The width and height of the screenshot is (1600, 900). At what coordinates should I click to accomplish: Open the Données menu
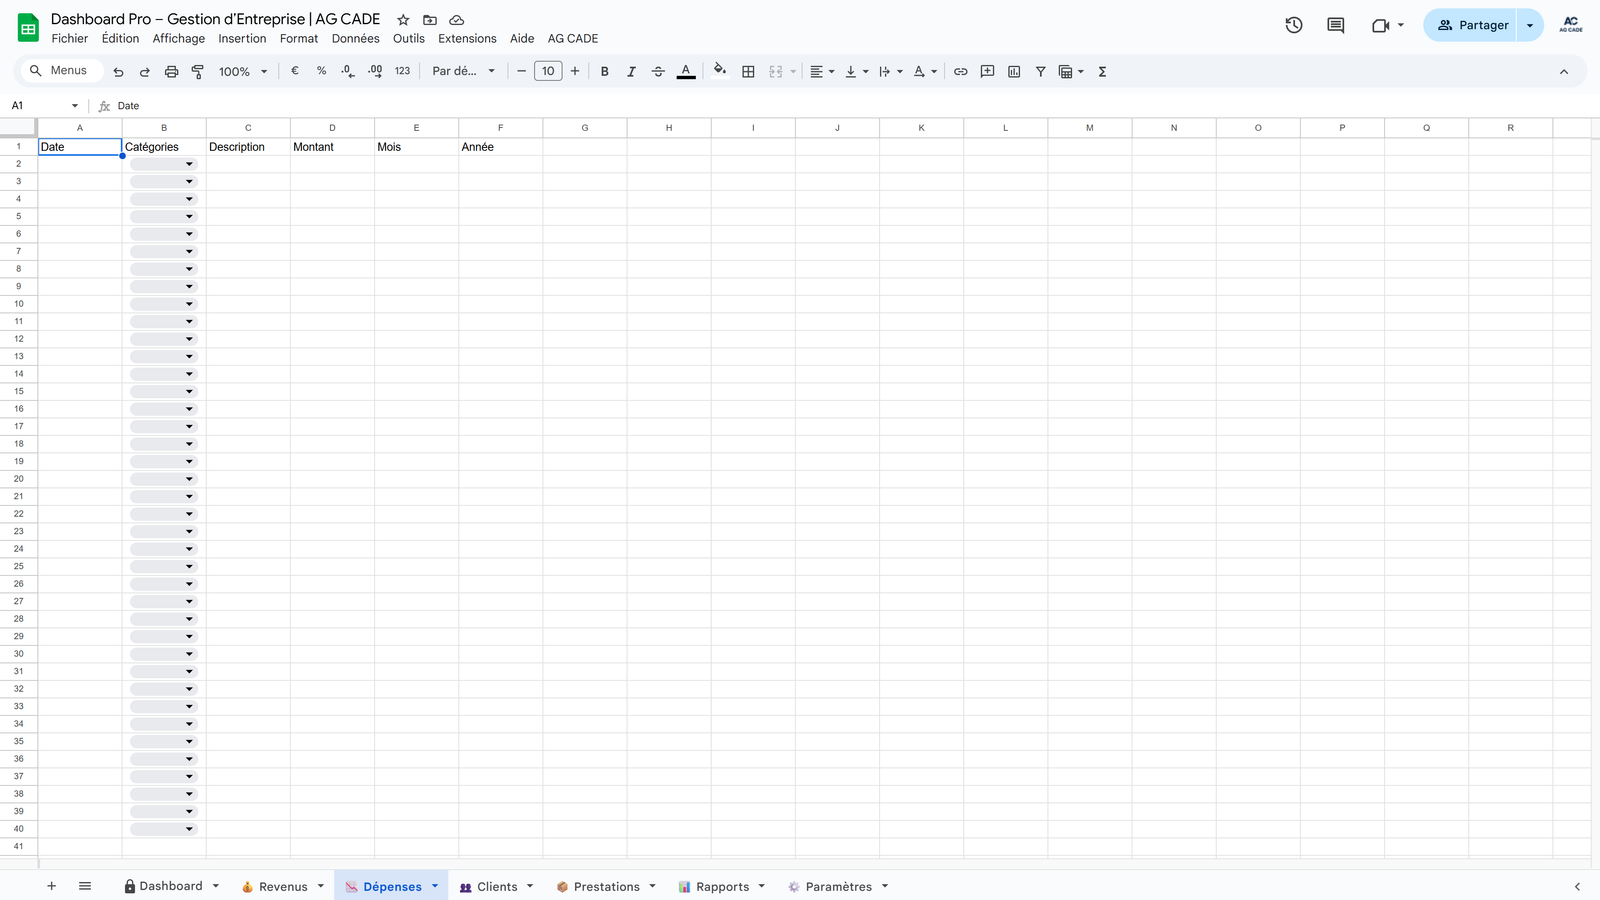click(355, 39)
